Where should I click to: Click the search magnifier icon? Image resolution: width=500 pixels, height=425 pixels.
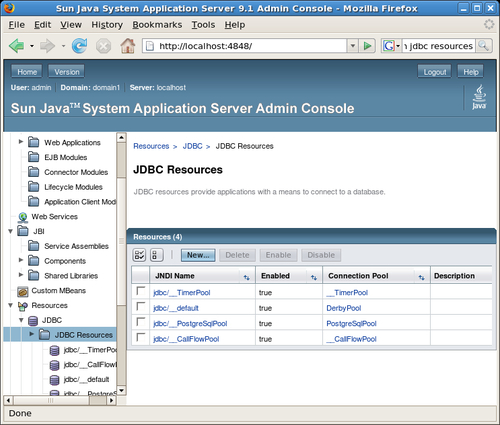(483, 46)
